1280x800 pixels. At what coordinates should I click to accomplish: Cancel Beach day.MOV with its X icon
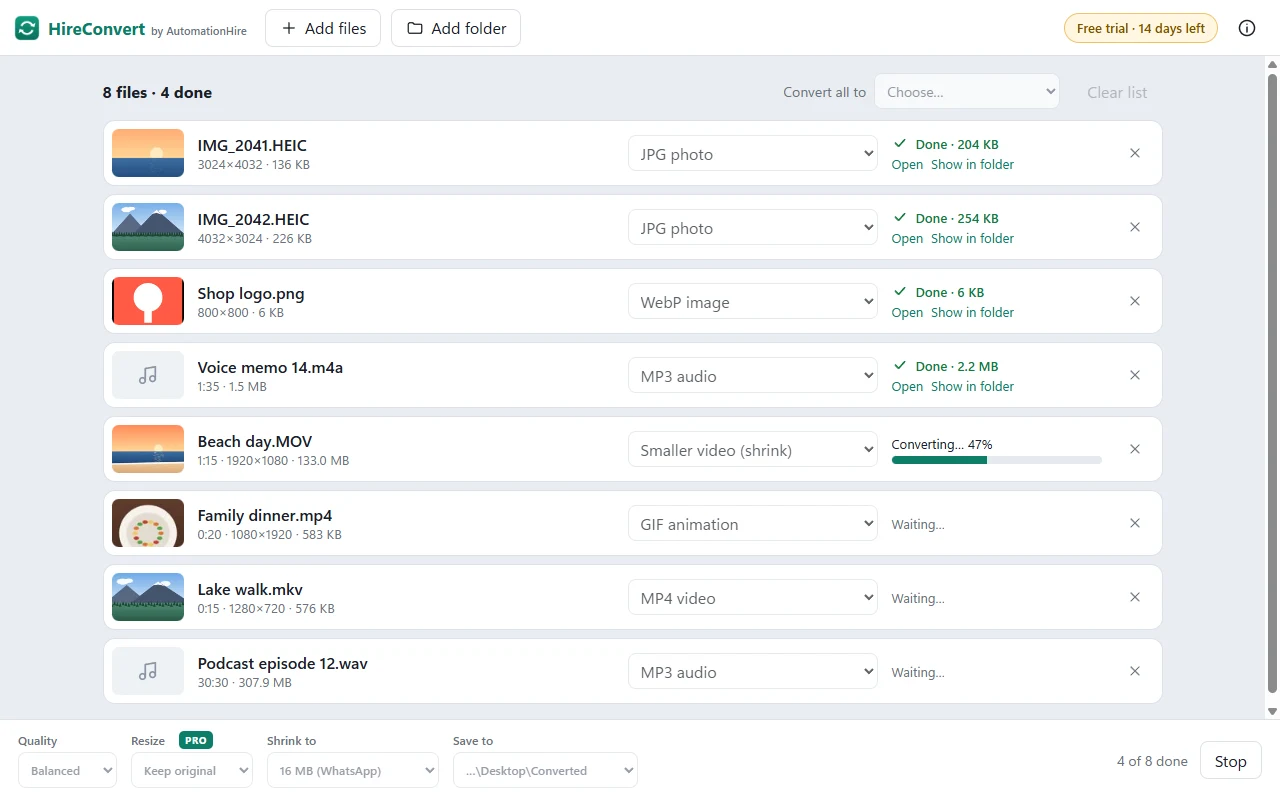[1135, 449]
